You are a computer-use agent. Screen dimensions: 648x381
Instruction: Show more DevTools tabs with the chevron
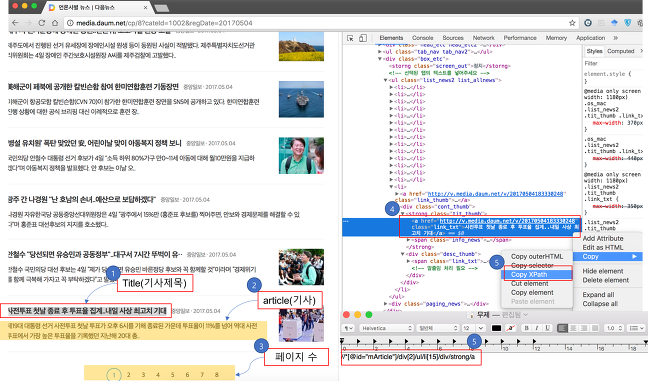click(x=616, y=38)
